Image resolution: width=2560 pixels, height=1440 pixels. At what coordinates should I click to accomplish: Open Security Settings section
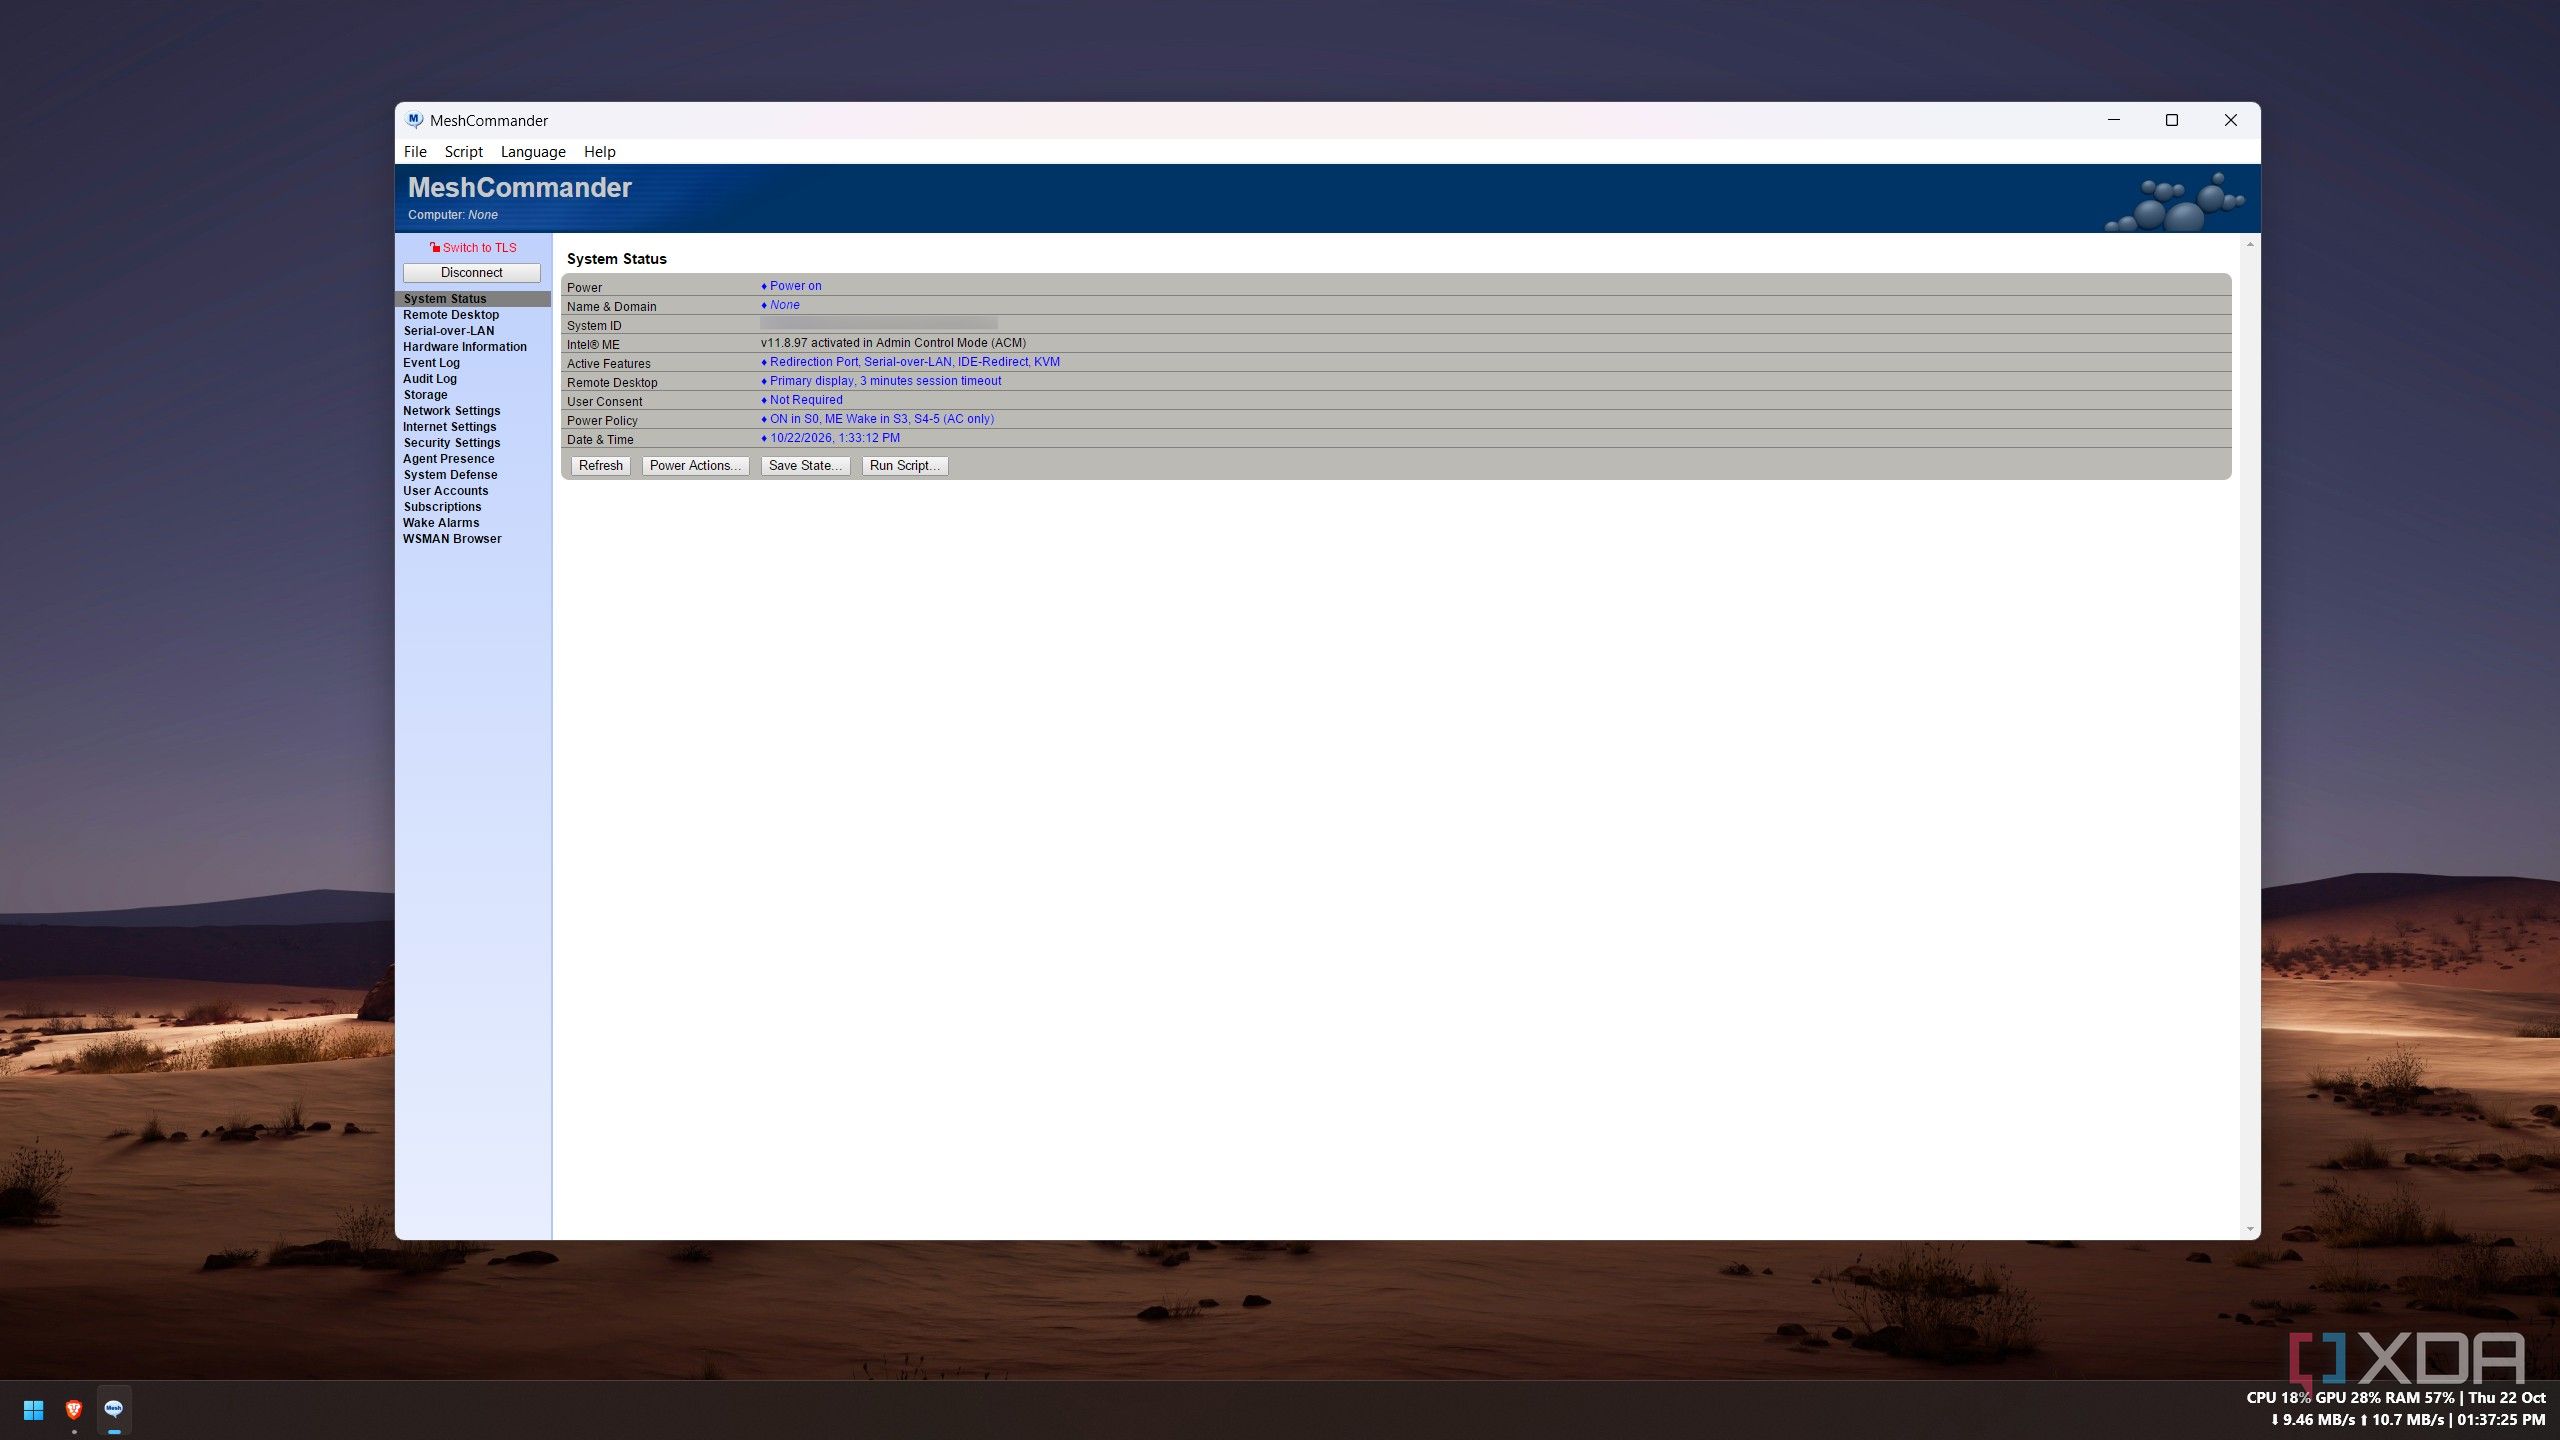pyautogui.click(x=452, y=443)
